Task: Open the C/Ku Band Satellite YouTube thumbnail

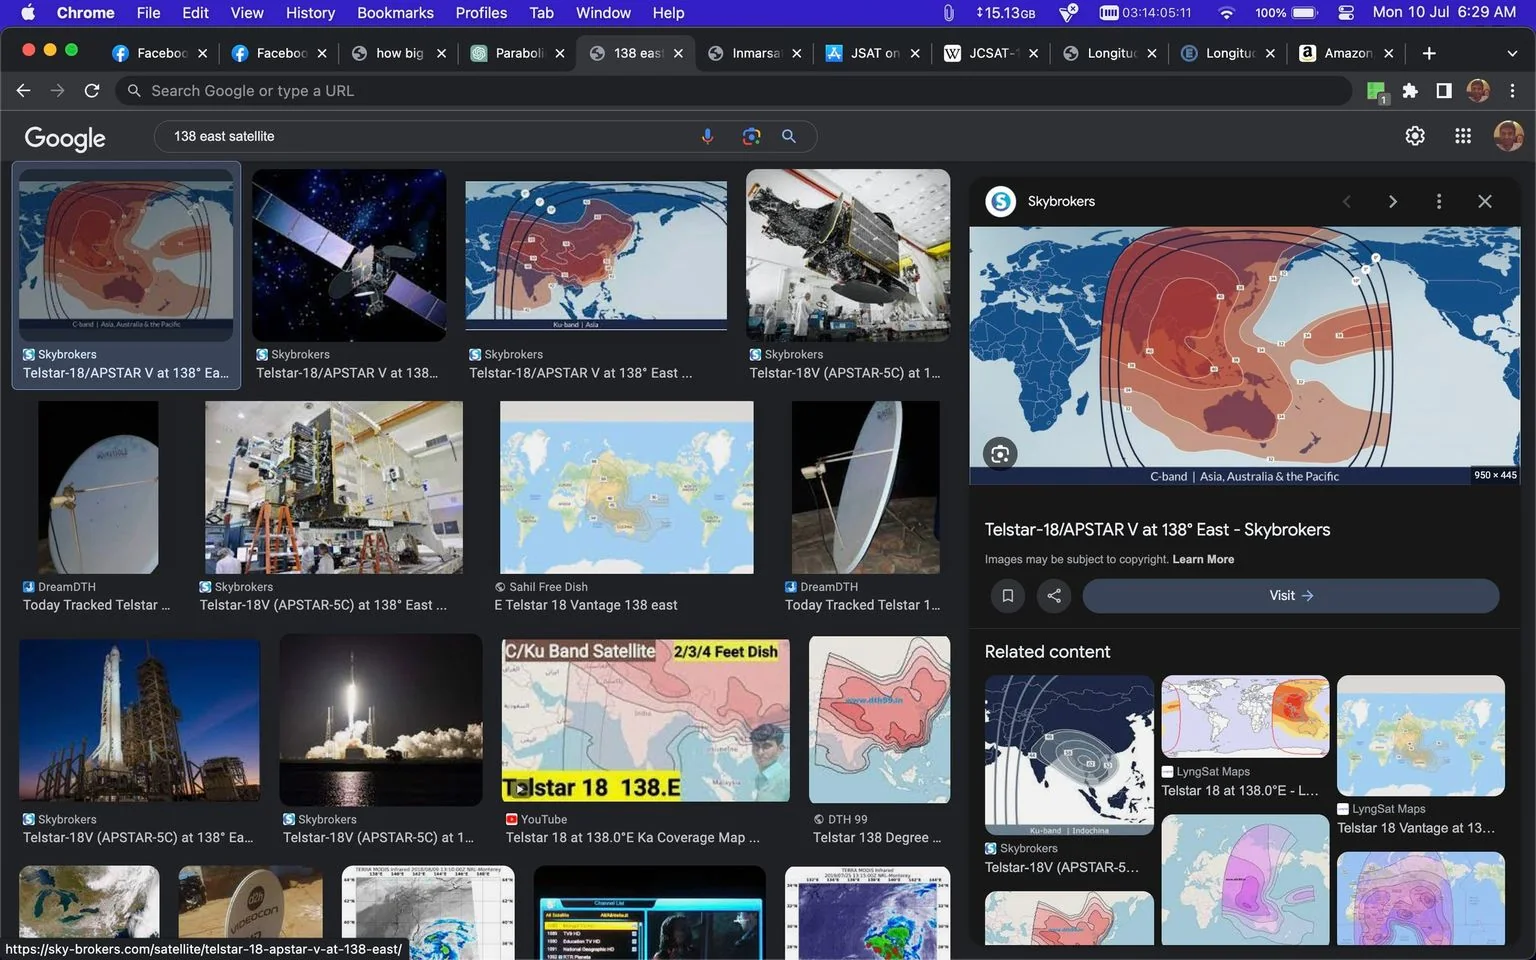Action: tap(646, 720)
